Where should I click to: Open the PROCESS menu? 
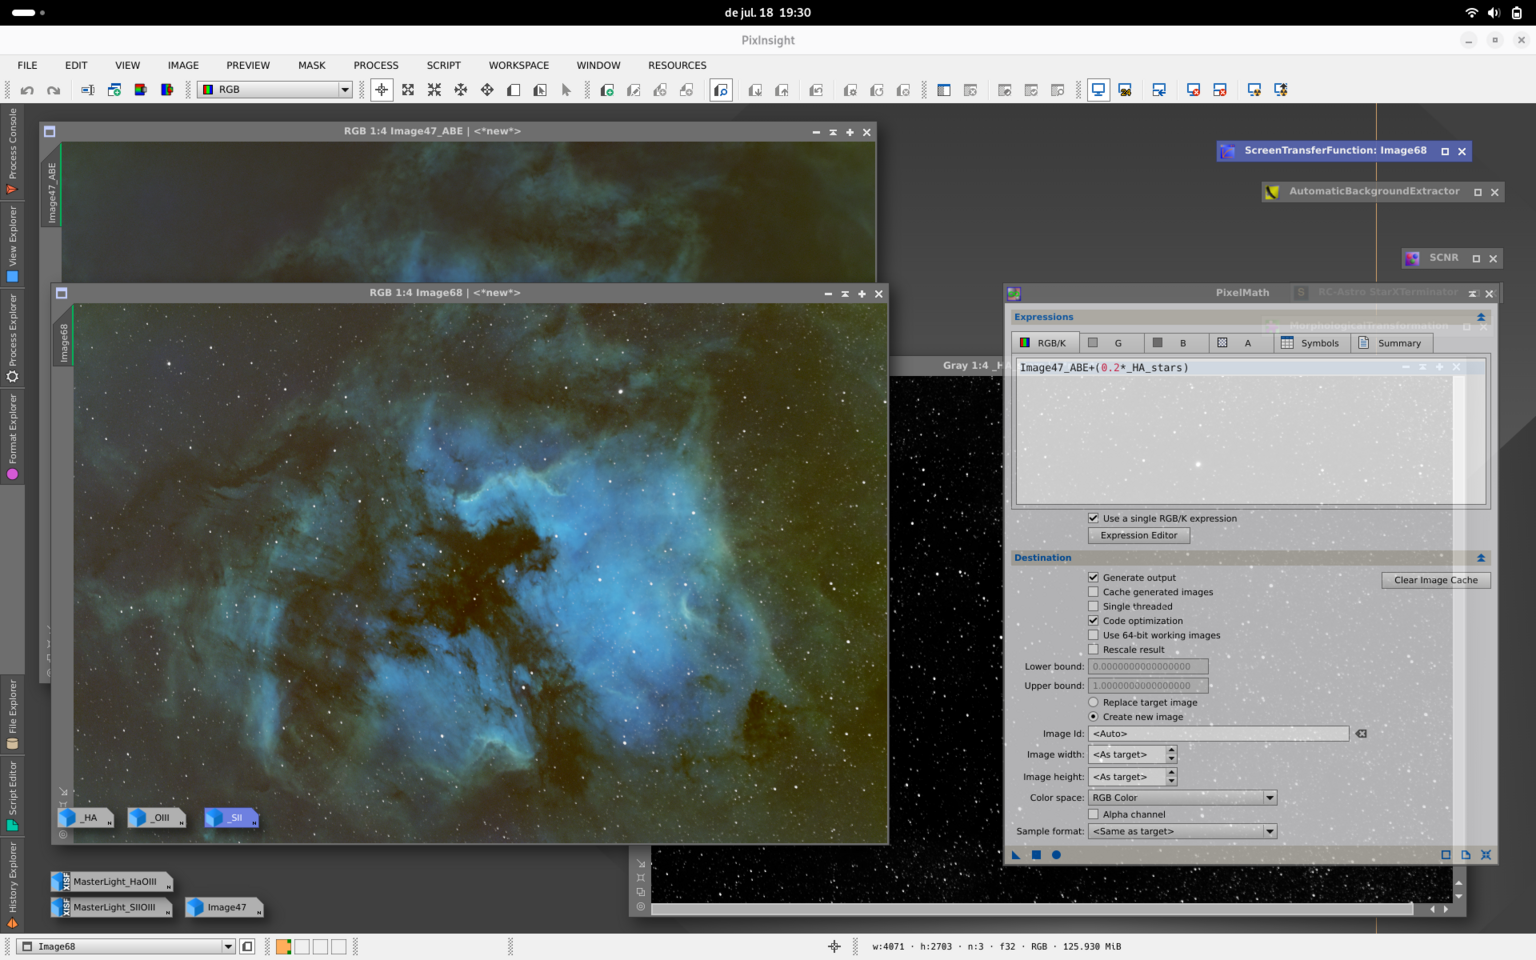pyautogui.click(x=376, y=65)
